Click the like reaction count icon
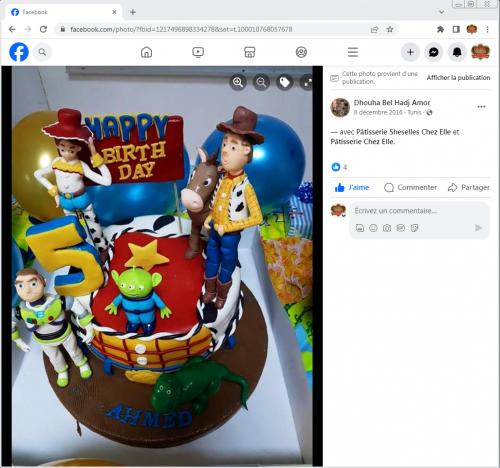 pyautogui.click(x=336, y=167)
